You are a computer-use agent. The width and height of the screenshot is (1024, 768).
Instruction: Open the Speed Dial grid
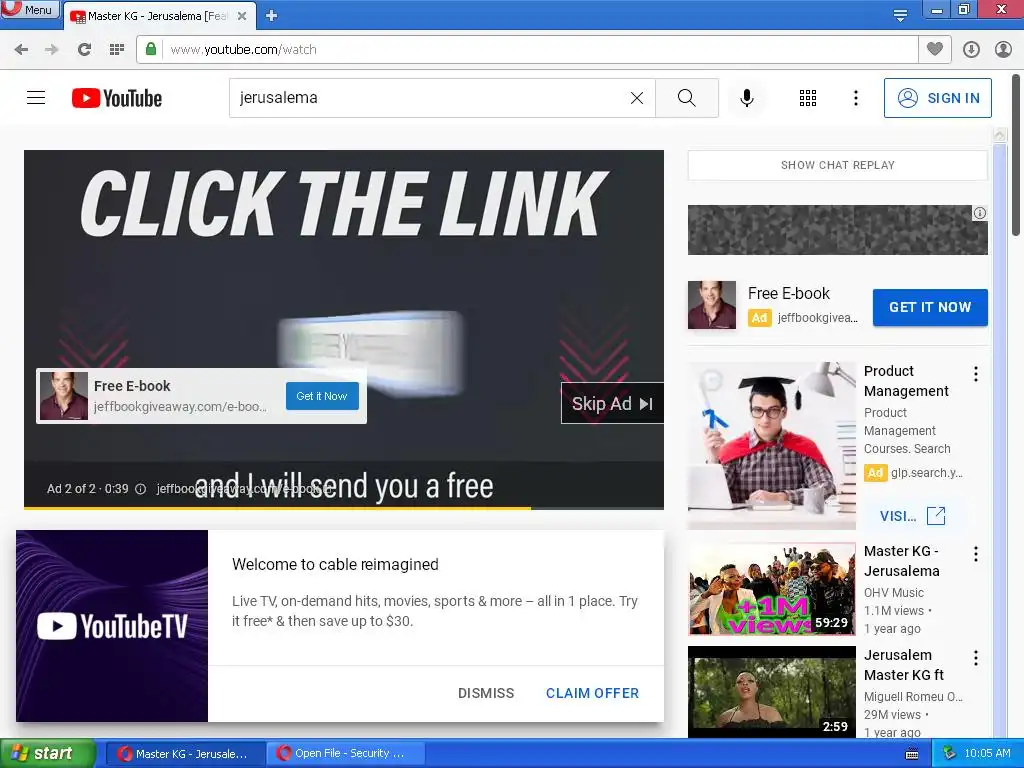point(117,49)
